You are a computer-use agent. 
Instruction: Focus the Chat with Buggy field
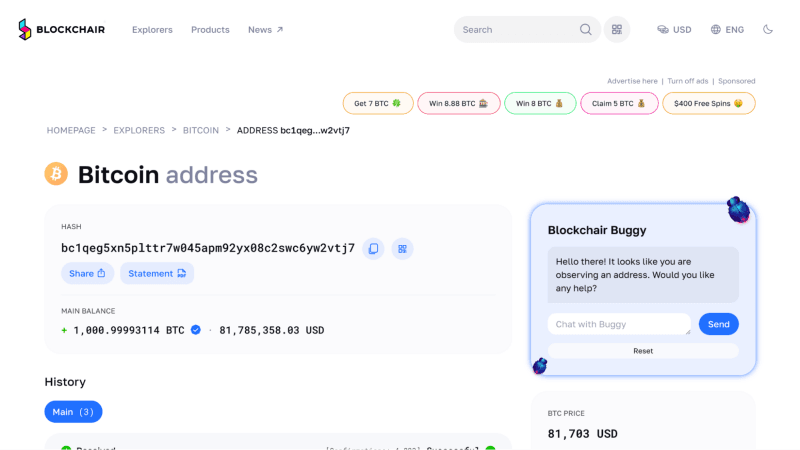coord(619,324)
